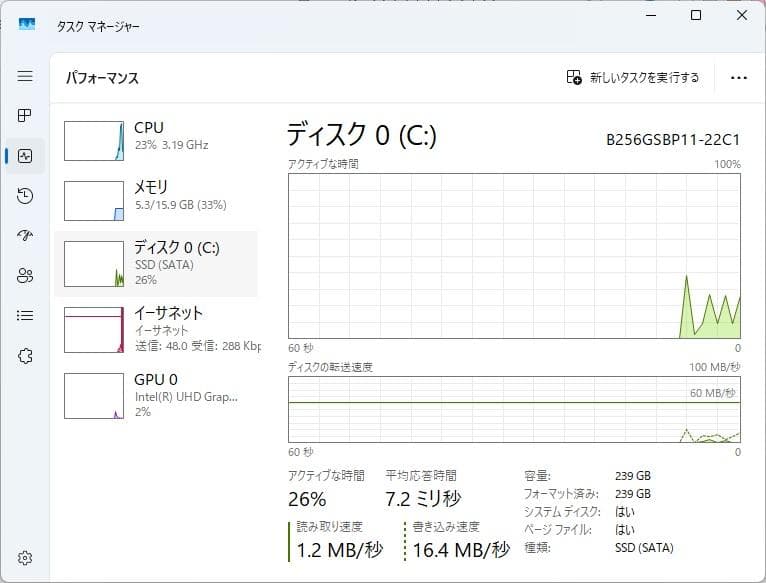Run a new task via 新しいタスクを実行する

(x=633, y=77)
